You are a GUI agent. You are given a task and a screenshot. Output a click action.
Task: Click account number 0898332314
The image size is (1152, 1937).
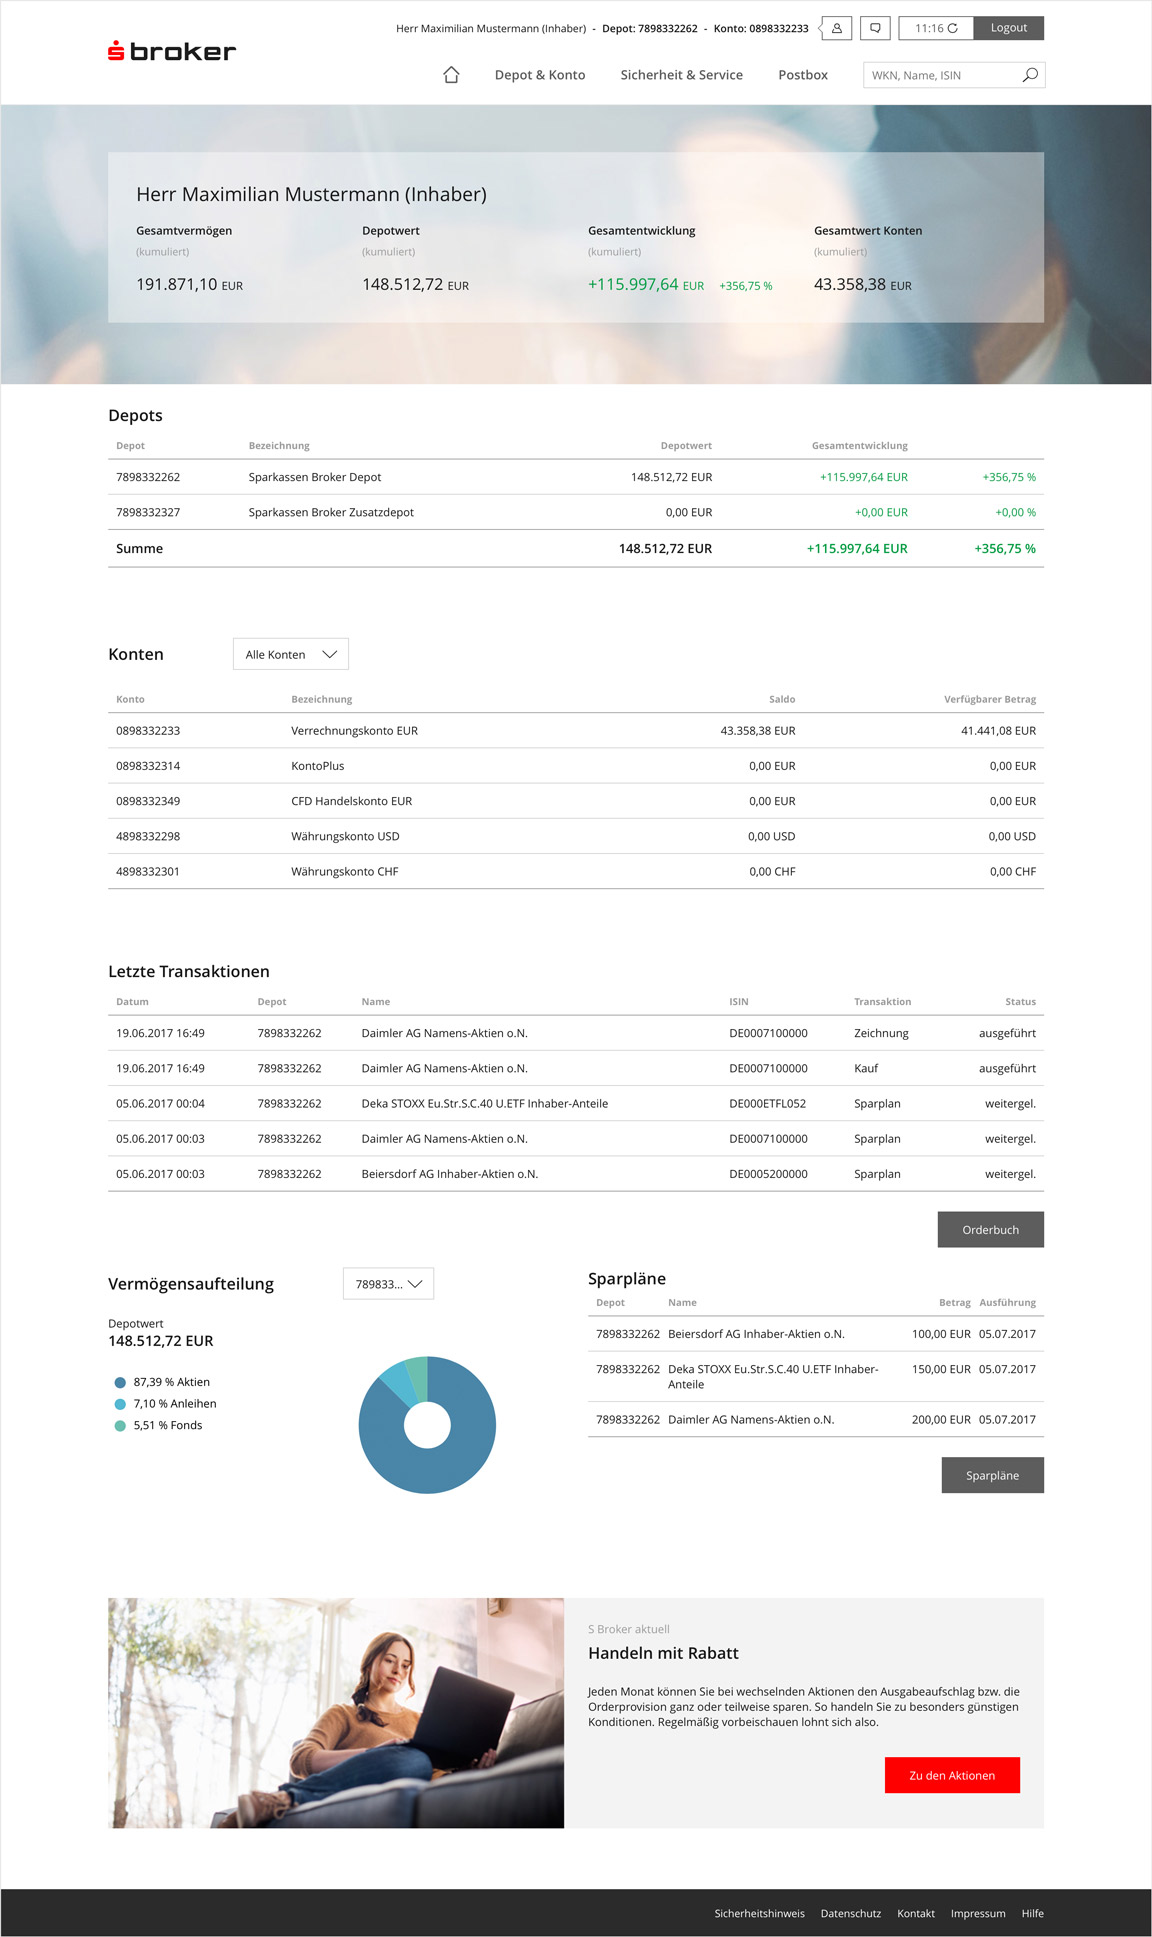[148, 766]
